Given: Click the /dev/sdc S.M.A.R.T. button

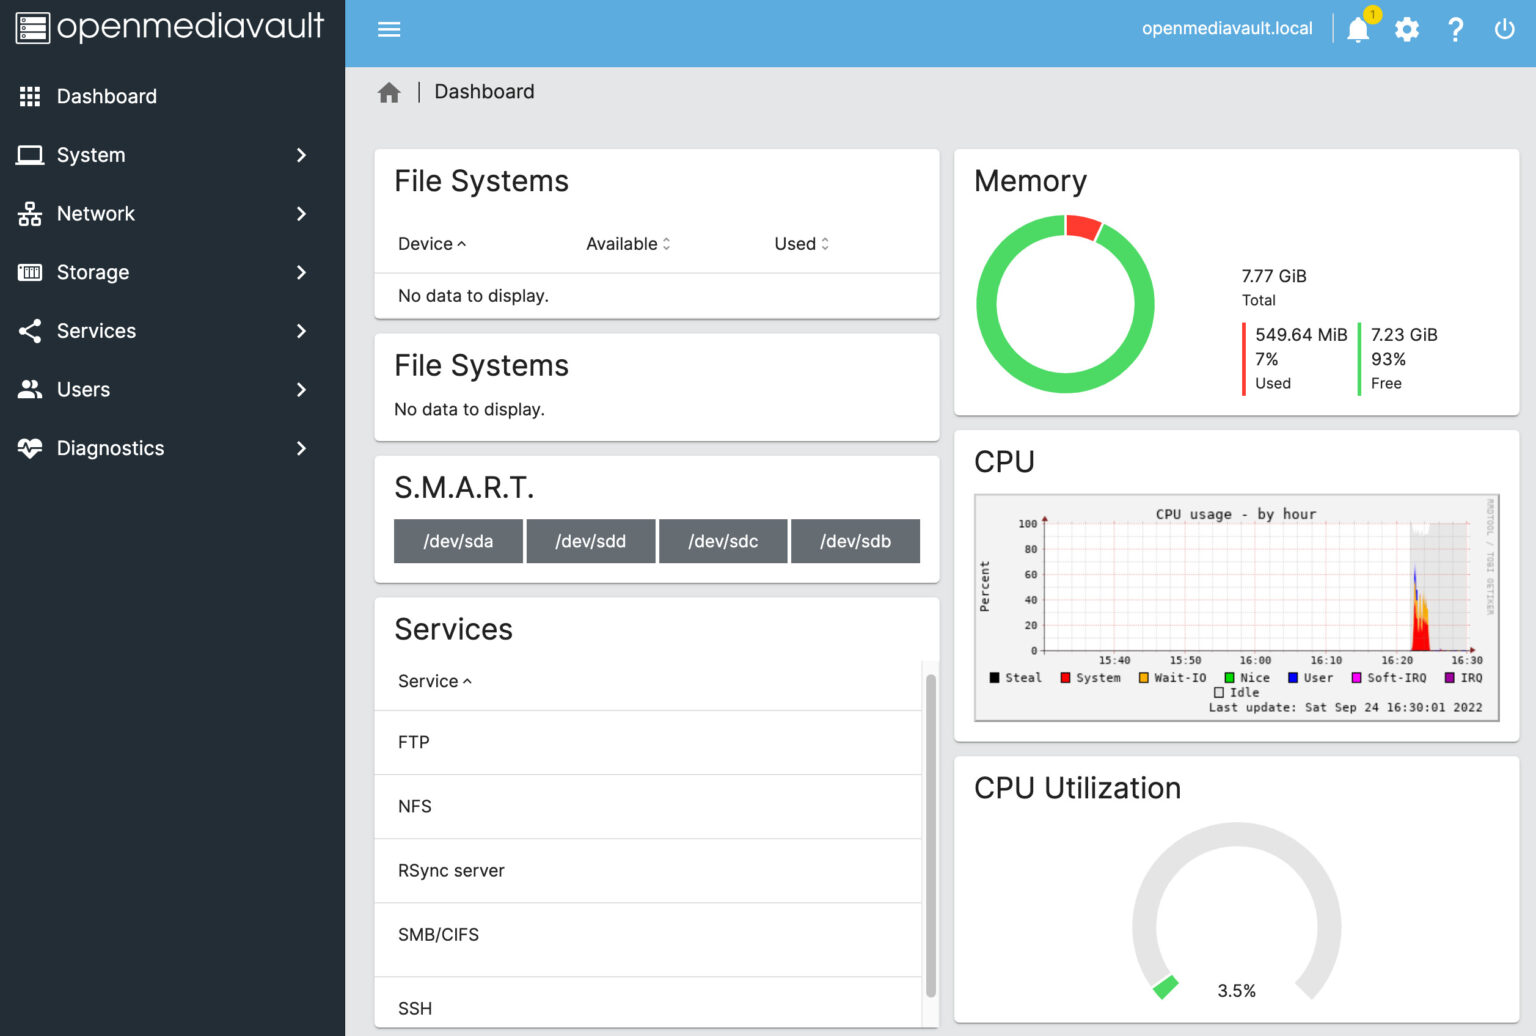Looking at the screenshot, I should click(723, 541).
